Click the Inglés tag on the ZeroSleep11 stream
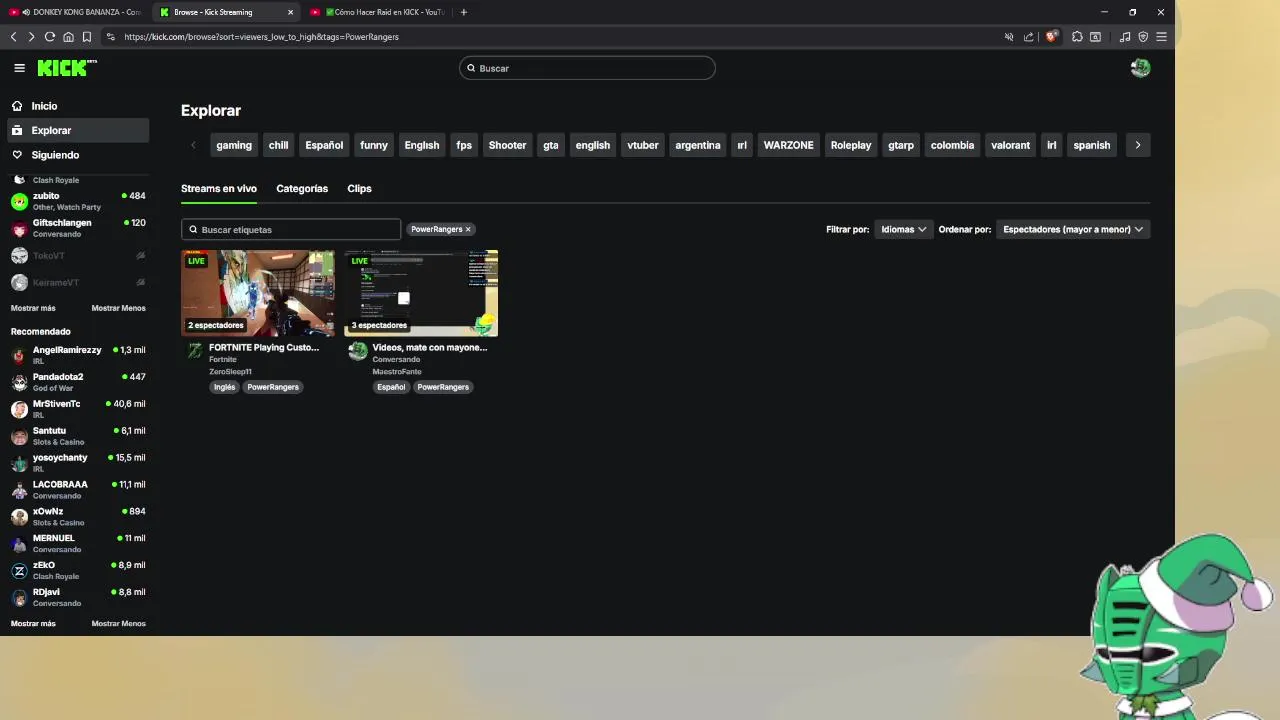1280x720 pixels. coord(224,387)
